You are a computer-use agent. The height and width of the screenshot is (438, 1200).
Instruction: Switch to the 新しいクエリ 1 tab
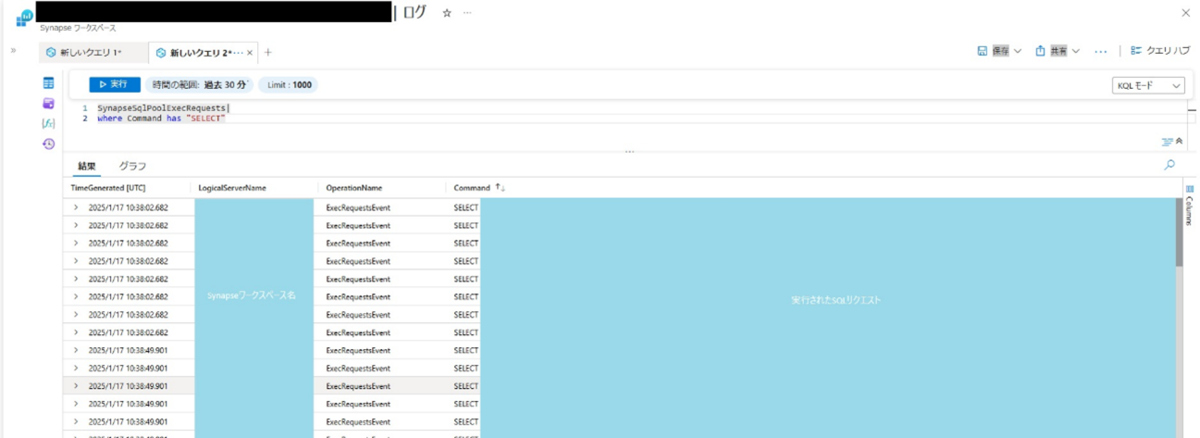91,52
